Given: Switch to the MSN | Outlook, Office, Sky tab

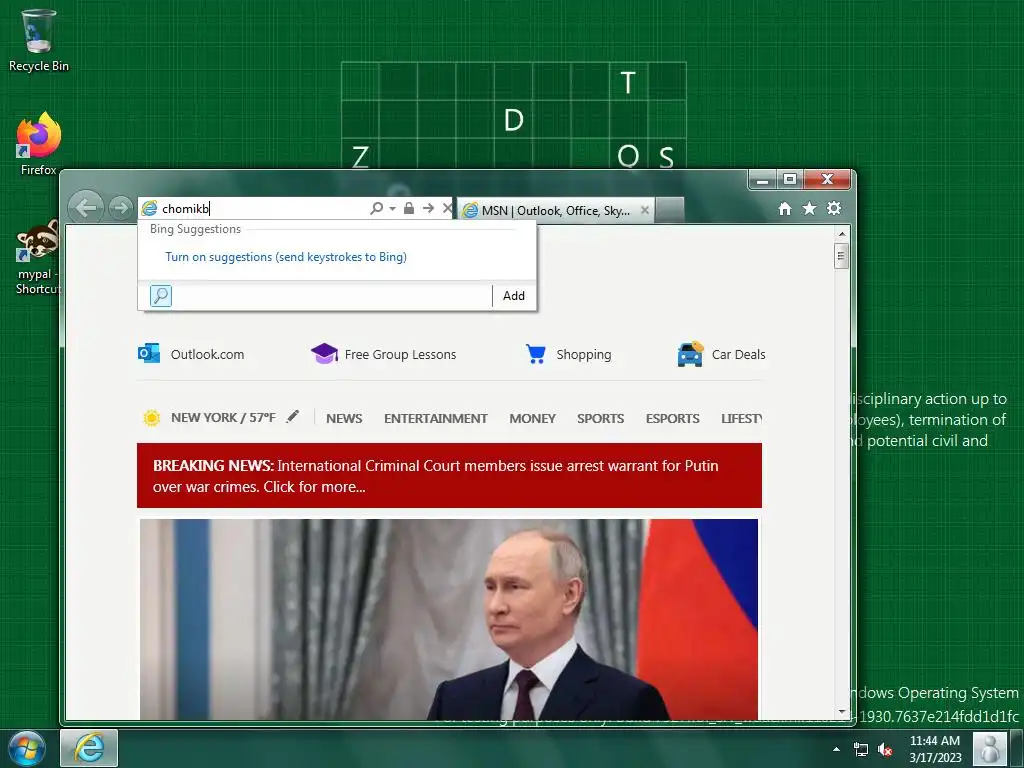Looking at the screenshot, I should point(555,210).
